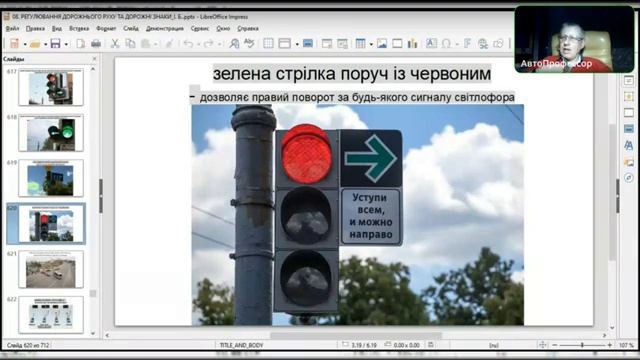Open the Правка menu

[35, 29]
